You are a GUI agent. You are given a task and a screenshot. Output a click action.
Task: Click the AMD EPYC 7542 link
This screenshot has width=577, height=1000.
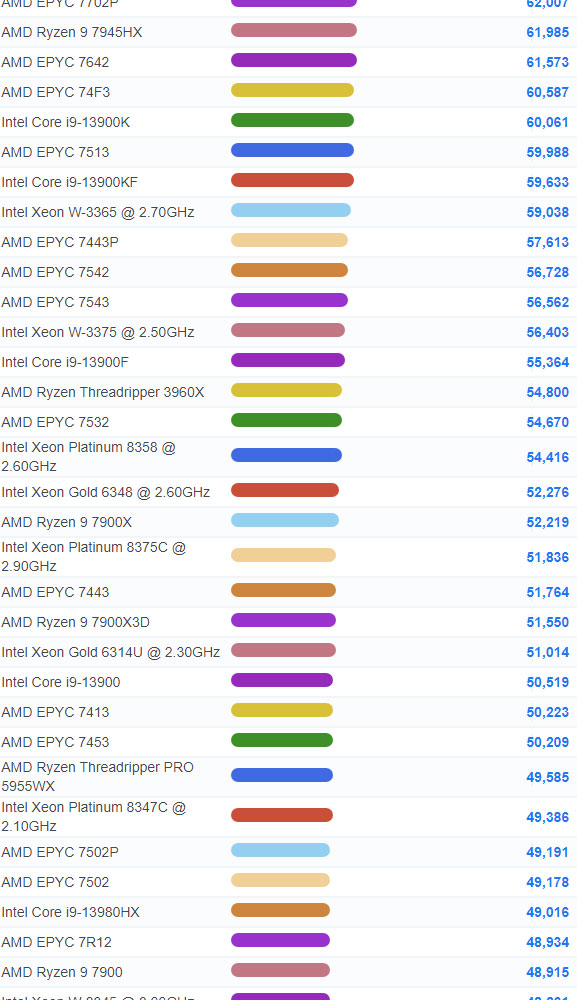pos(55,272)
